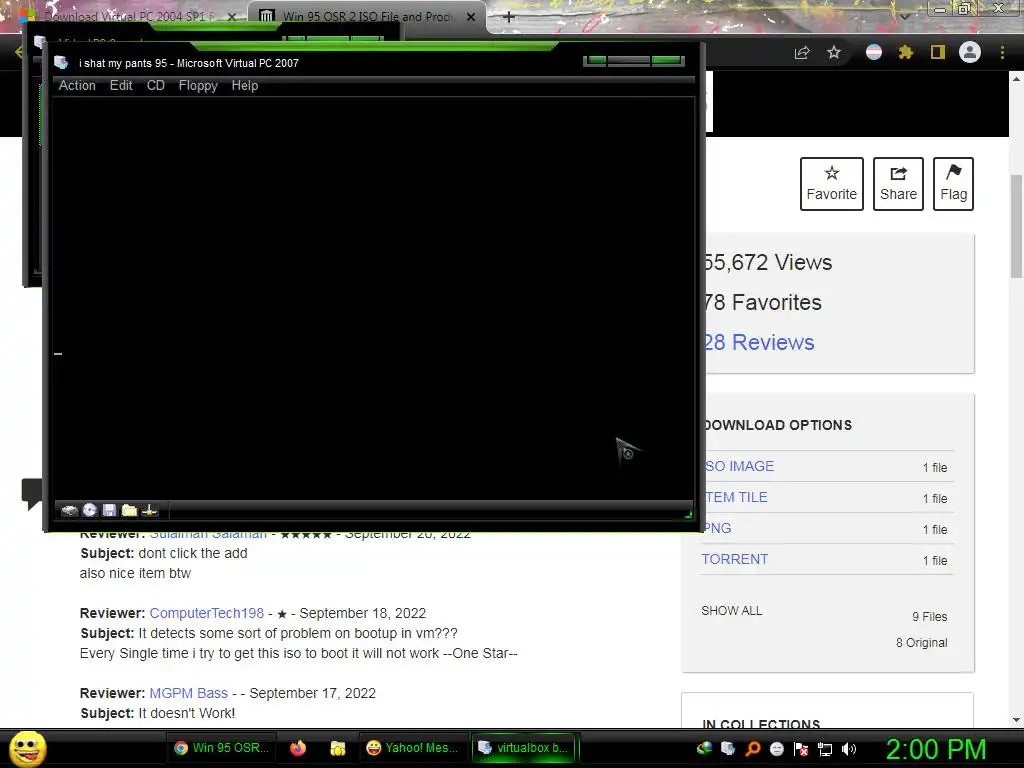Click the hard disk status icon in Virtual PC
Screen dimensions: 1024x768
69,510
